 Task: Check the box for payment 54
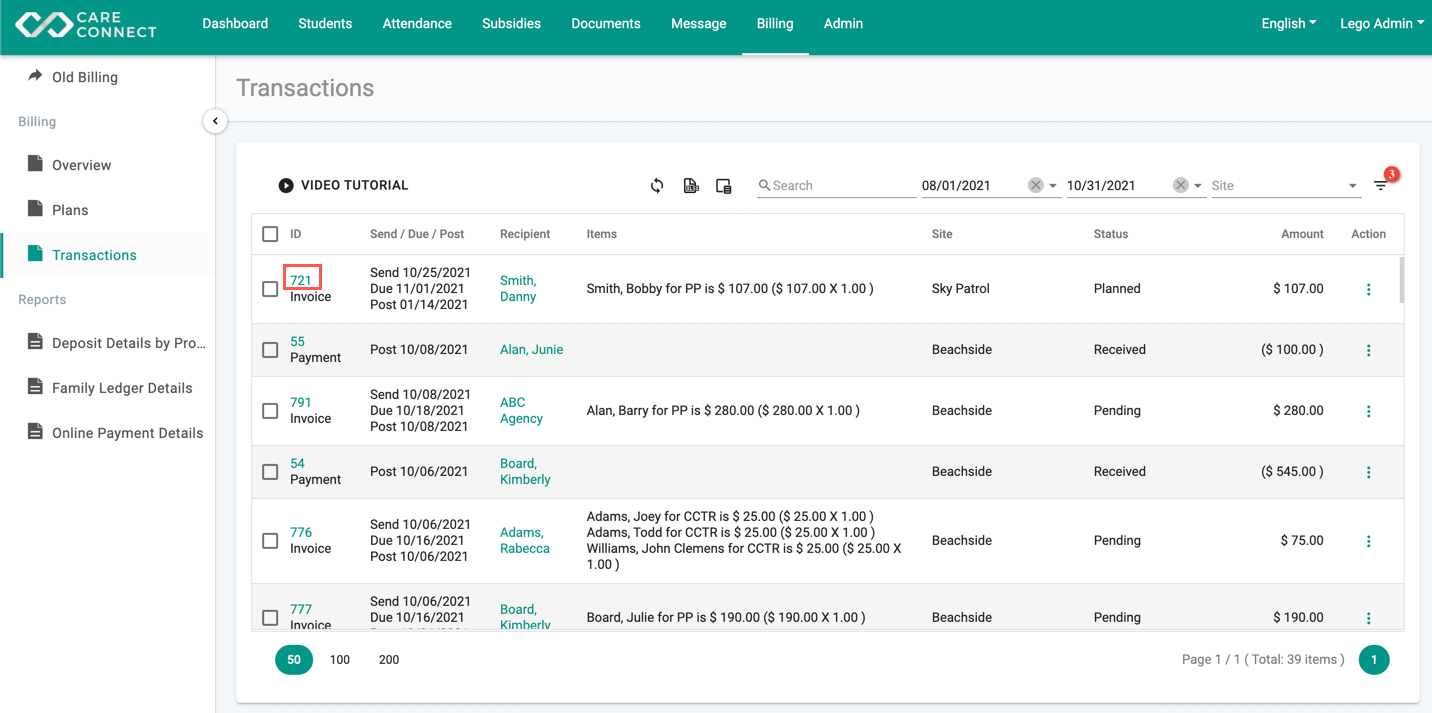(270, 472)
